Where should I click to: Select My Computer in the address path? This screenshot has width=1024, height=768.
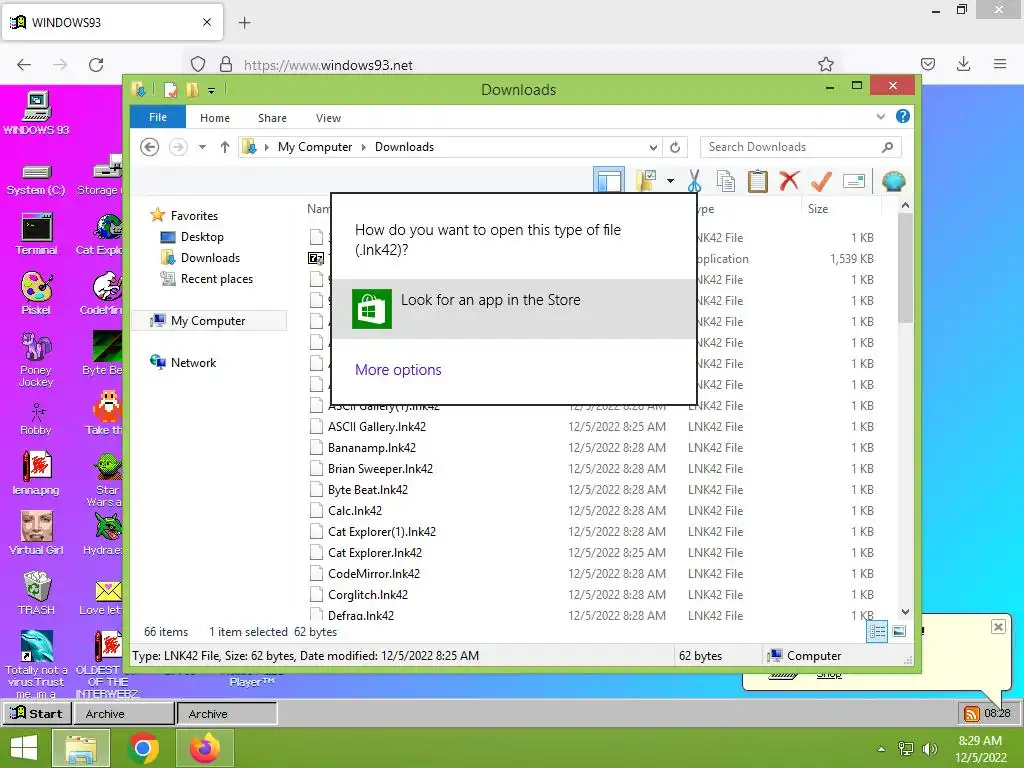point(315,147)
